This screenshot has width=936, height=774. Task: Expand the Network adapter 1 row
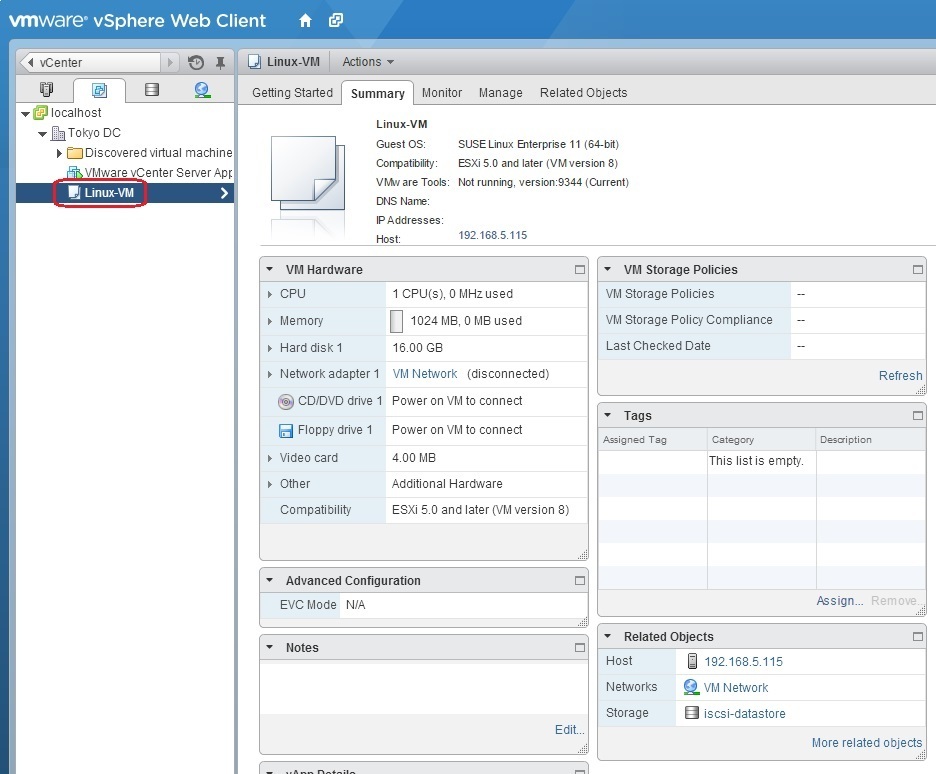click(270, 374)
